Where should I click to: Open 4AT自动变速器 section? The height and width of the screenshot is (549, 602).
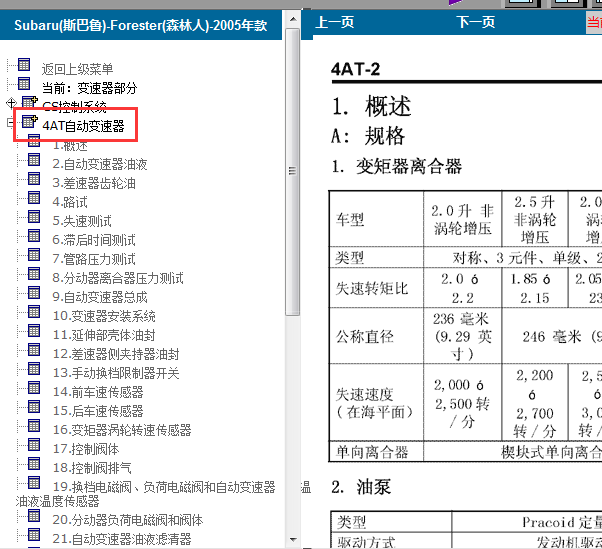83,126
